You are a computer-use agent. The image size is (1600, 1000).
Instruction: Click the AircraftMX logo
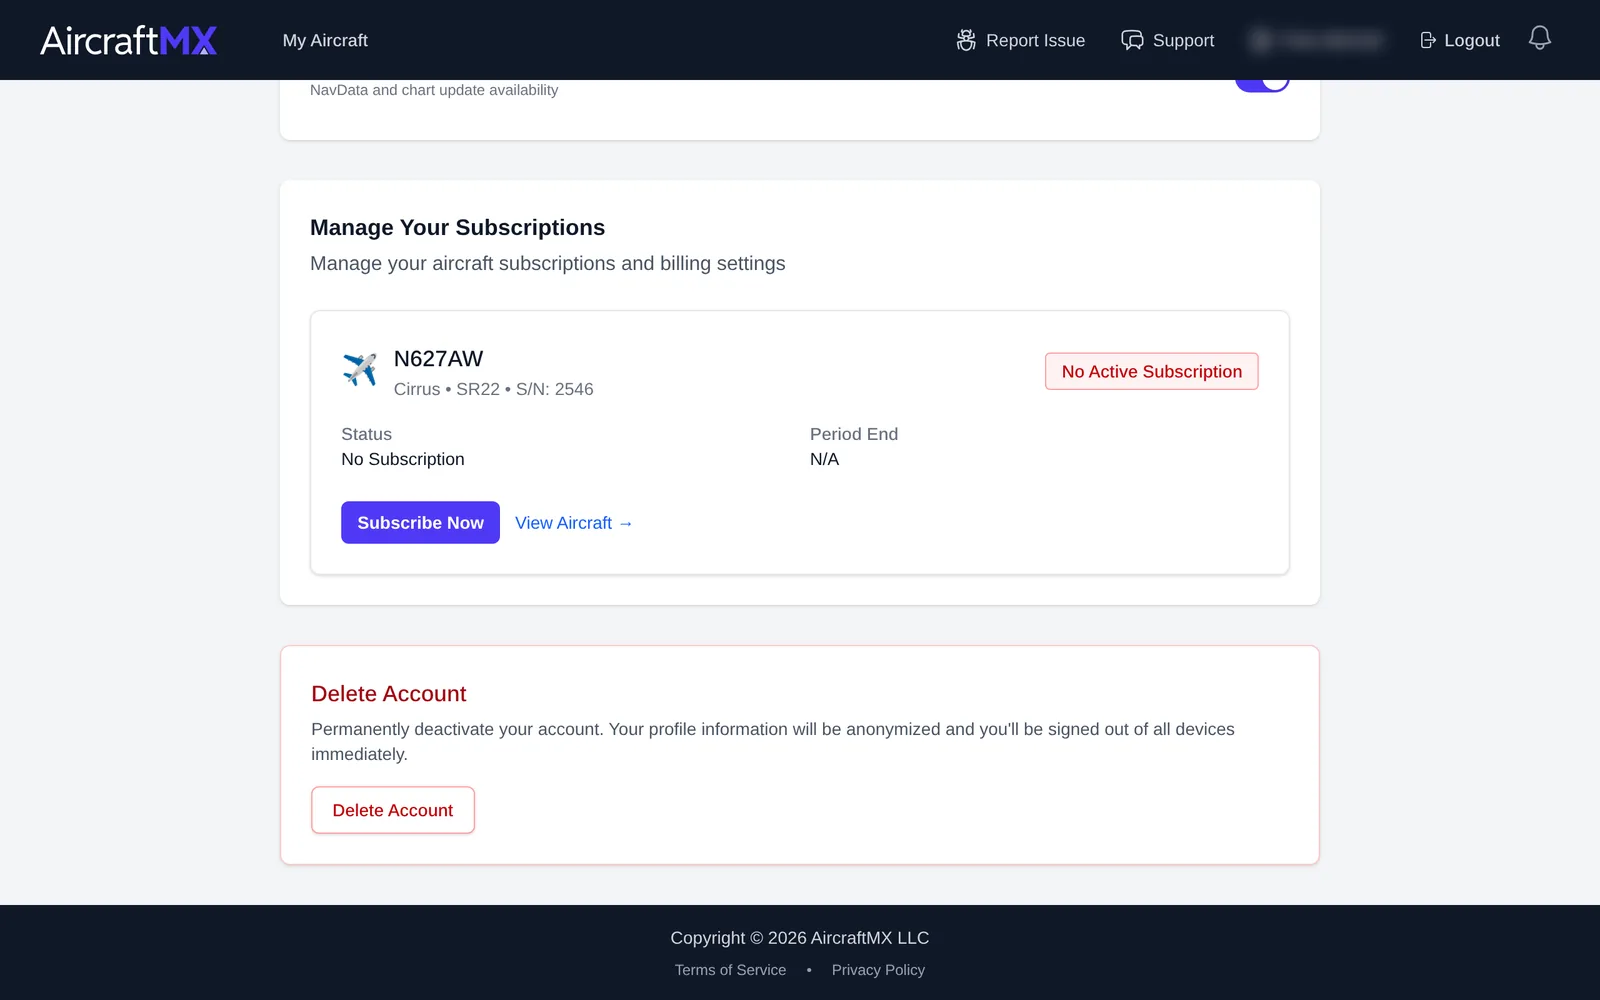(x=129, y=40)
